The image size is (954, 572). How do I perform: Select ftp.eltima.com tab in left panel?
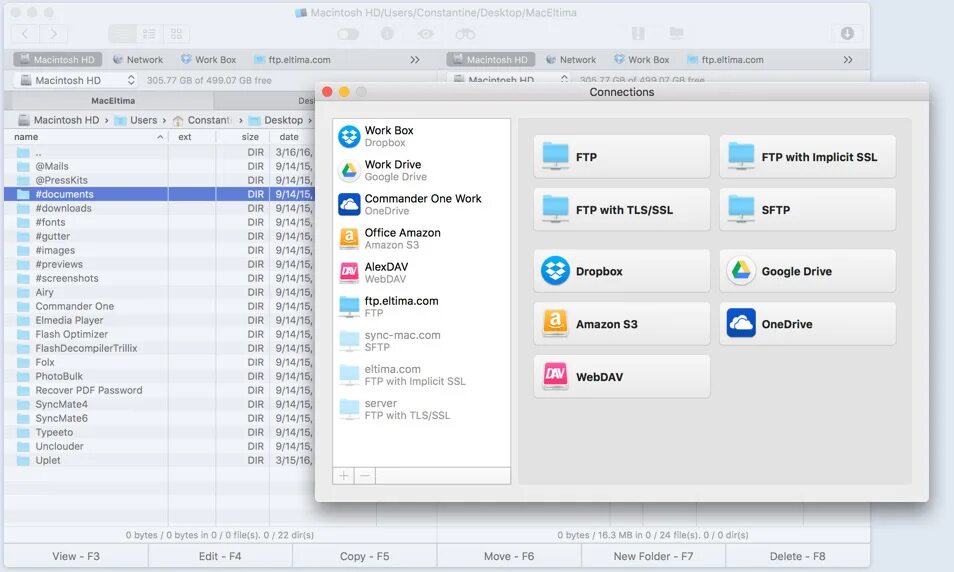(x=293, y=60)
